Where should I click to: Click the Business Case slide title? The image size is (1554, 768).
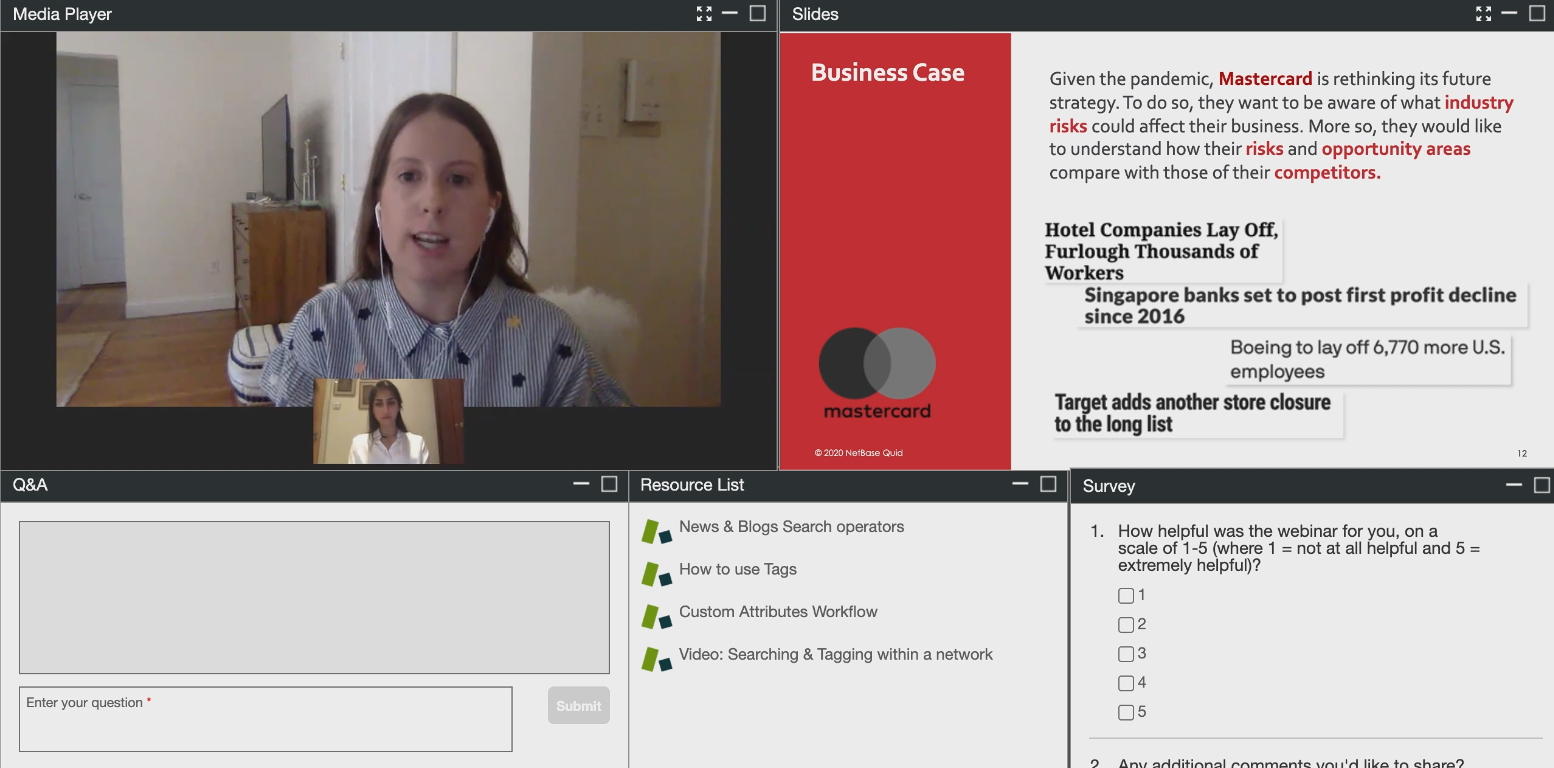click(888, 73)
